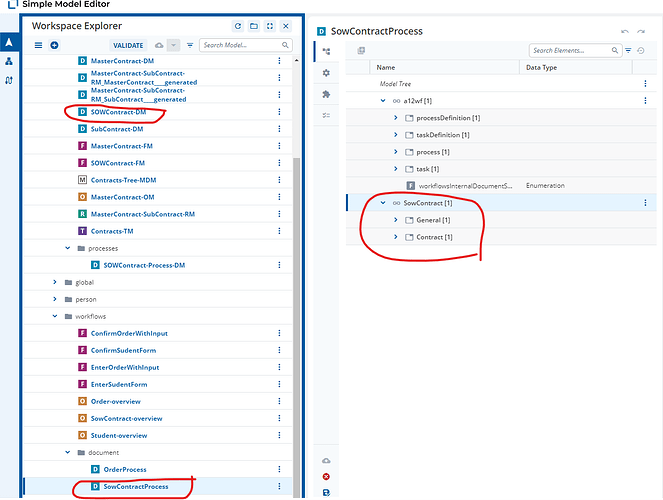Open MasterContract-OM overview model
This screenshot has width=663, height=500.
[123, 197]
